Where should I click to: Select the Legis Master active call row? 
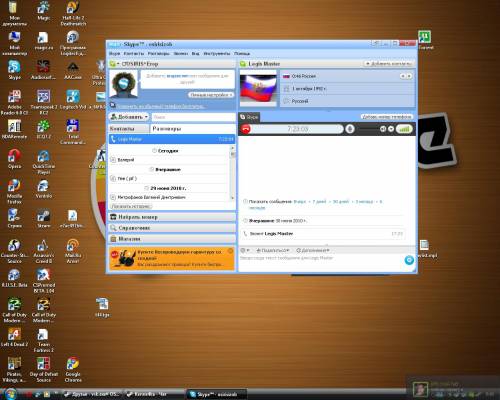coord(172,139)
